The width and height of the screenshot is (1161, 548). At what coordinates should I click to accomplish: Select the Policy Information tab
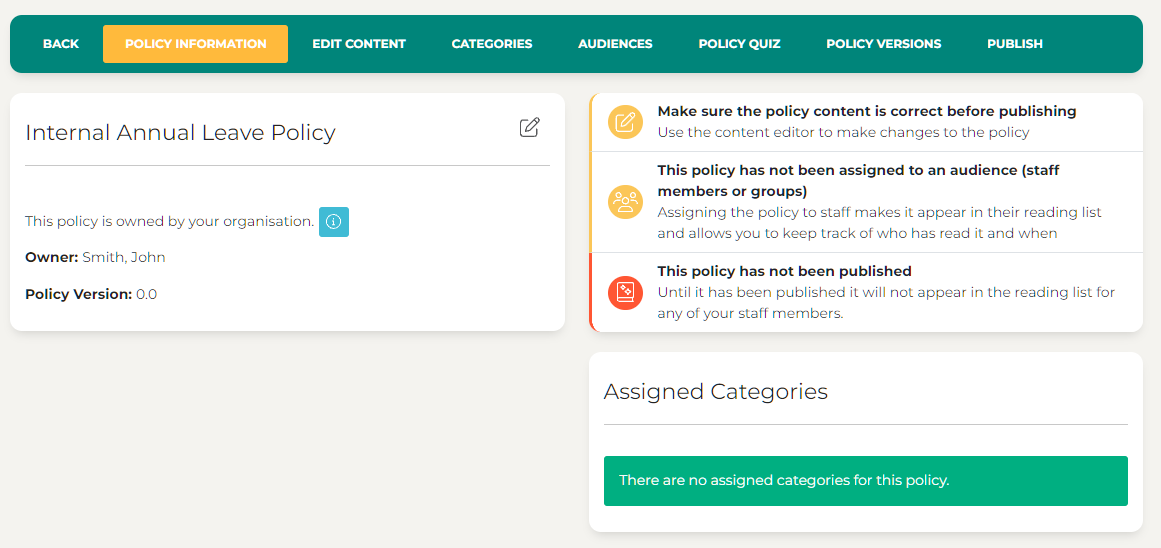tap(195, 44)
